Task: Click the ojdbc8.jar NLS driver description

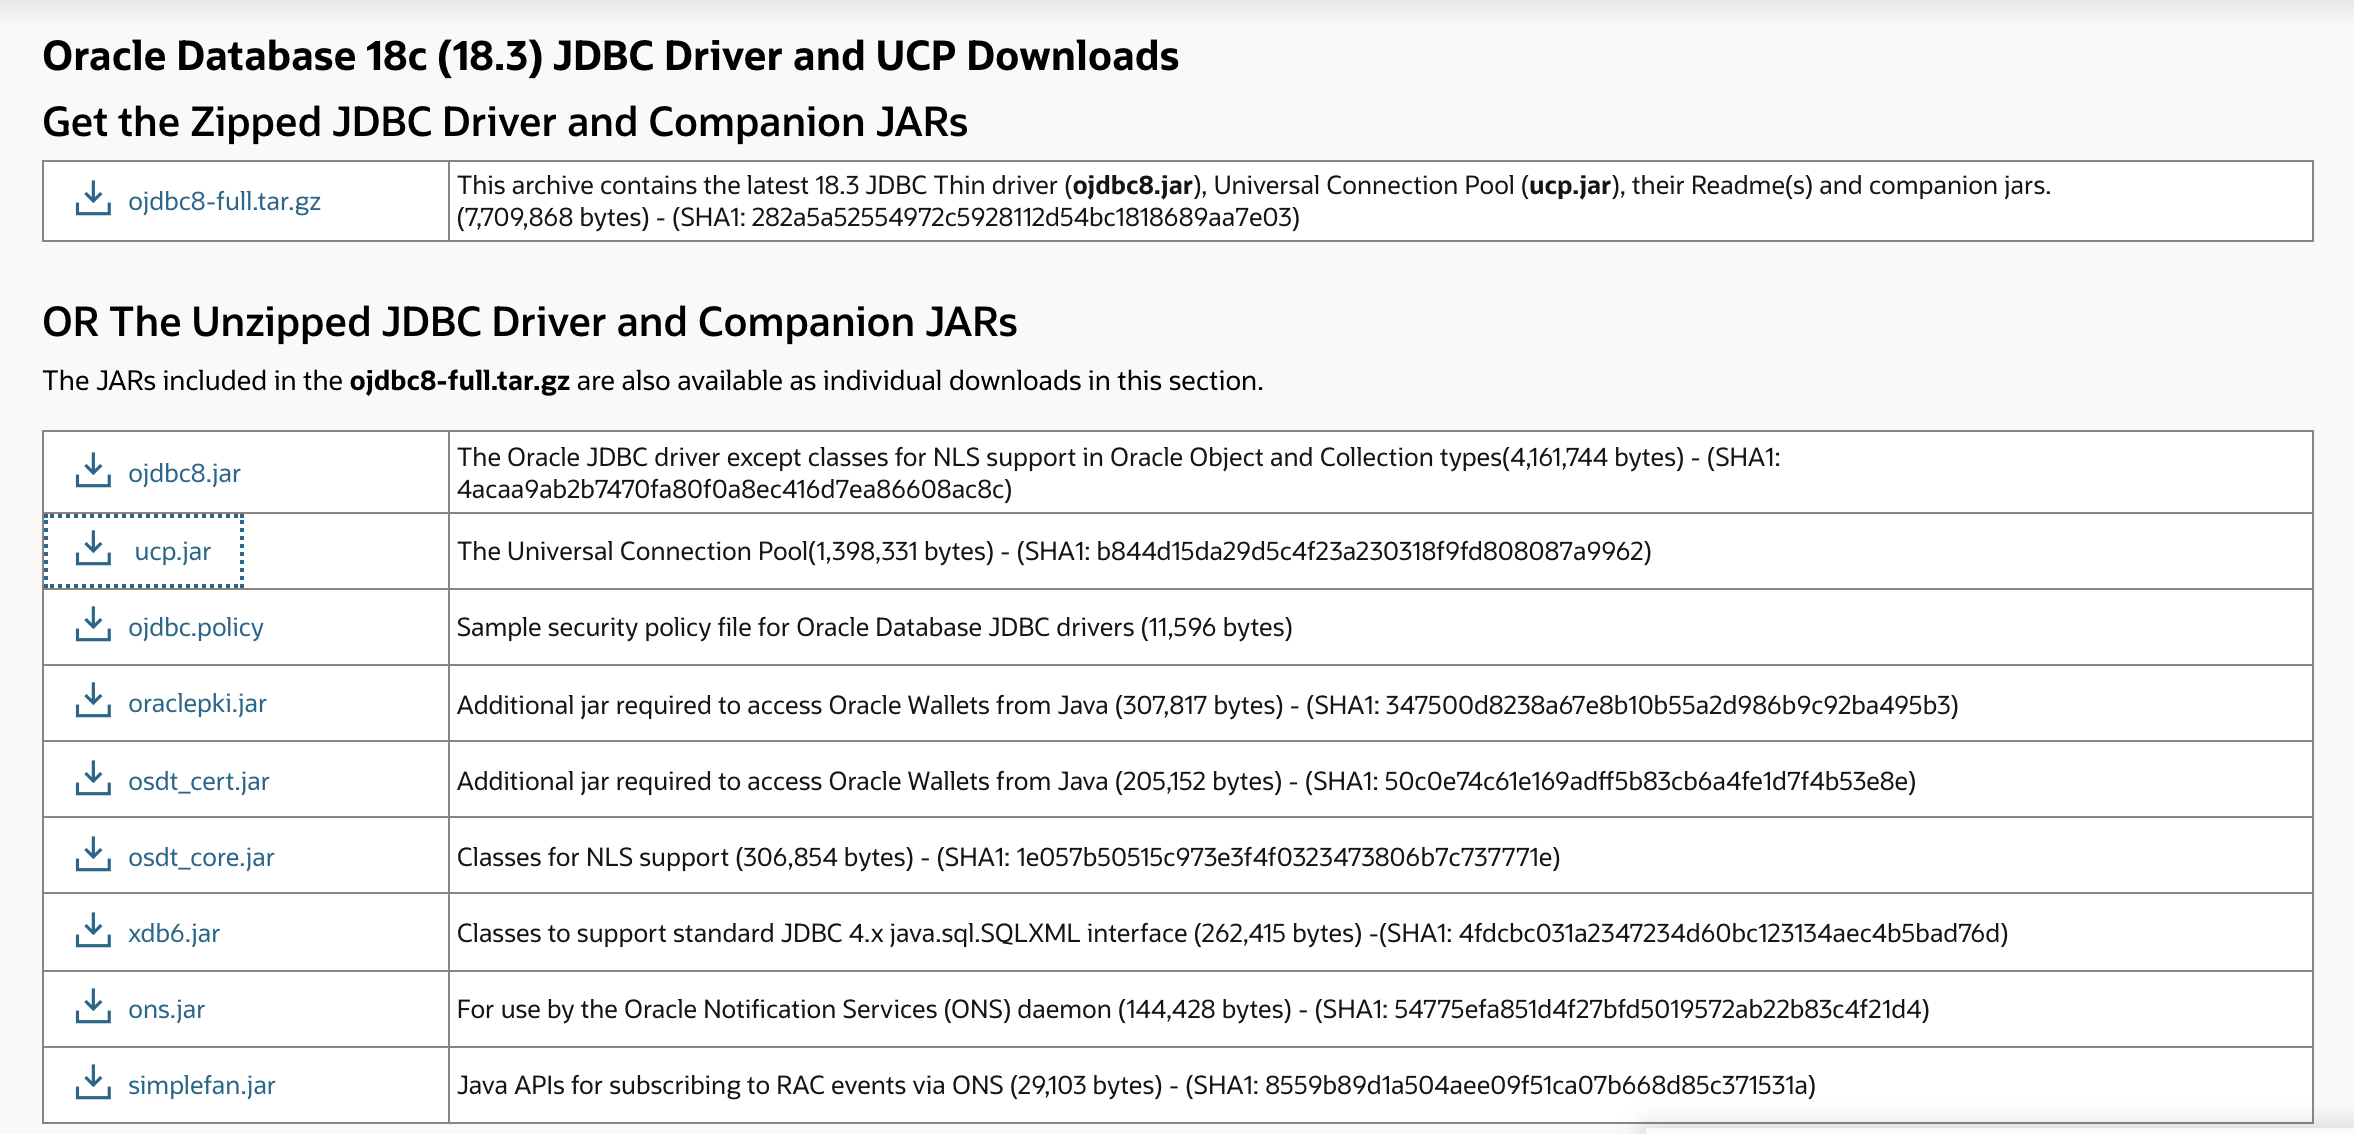Action: point(1119,473)
